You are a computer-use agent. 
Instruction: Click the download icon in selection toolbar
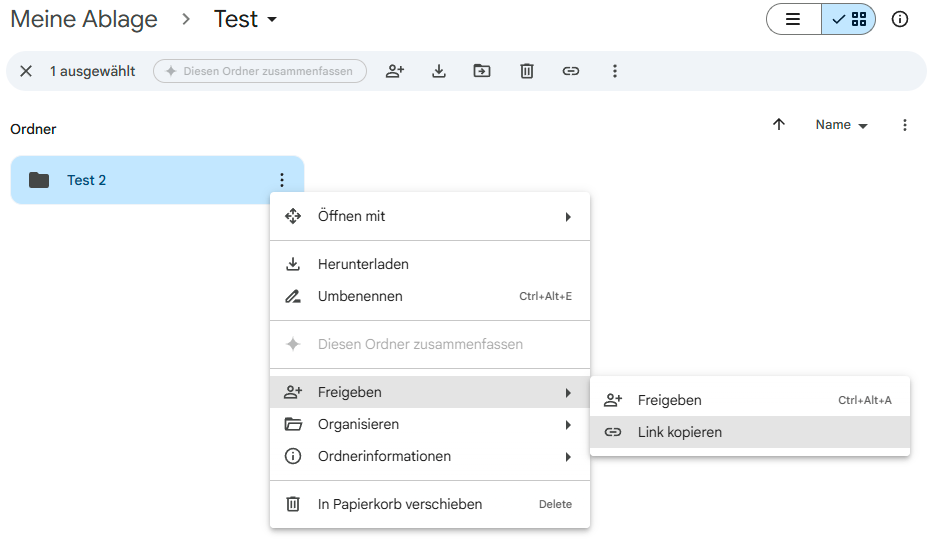click(x=438, y=71)
